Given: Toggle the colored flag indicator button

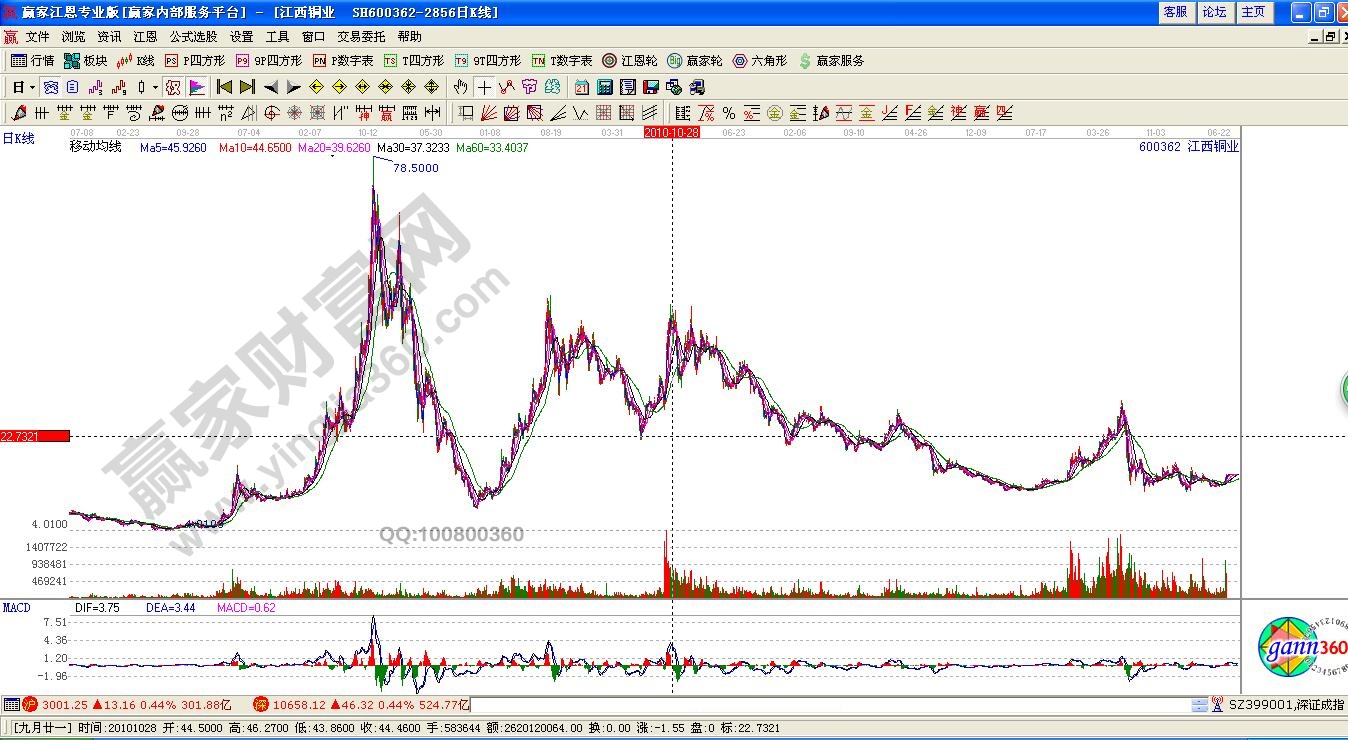Looking at the screenshot, I should pyautogui.click(x=197, y=87).
